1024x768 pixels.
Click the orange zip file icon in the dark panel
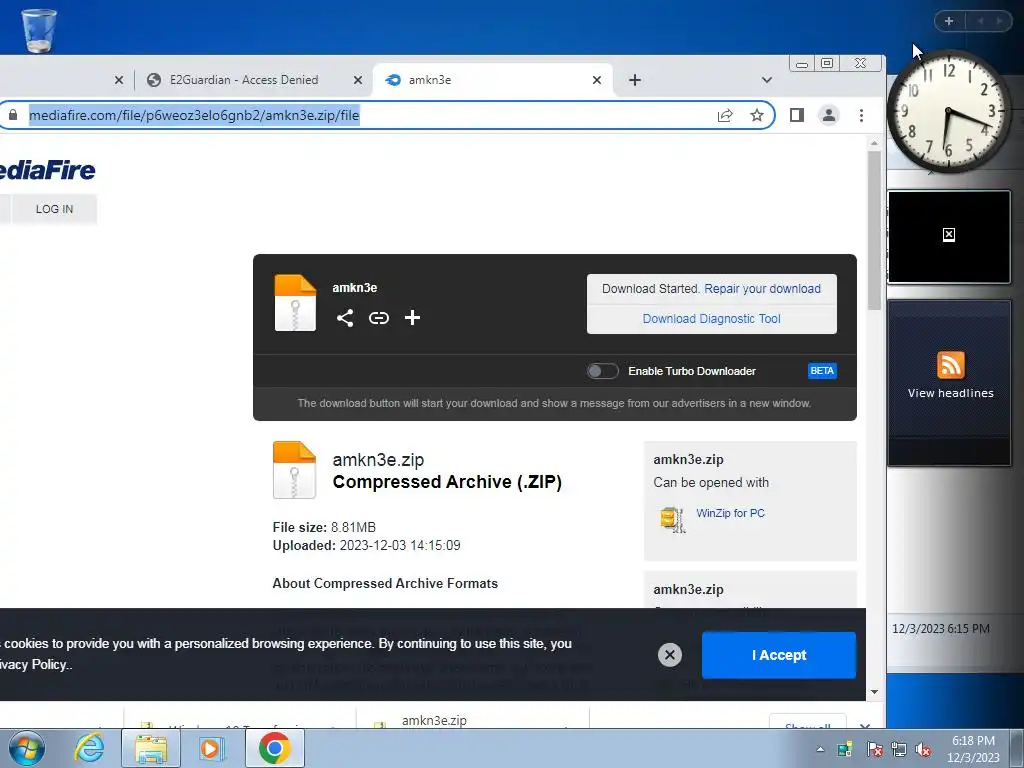point(295,303)
